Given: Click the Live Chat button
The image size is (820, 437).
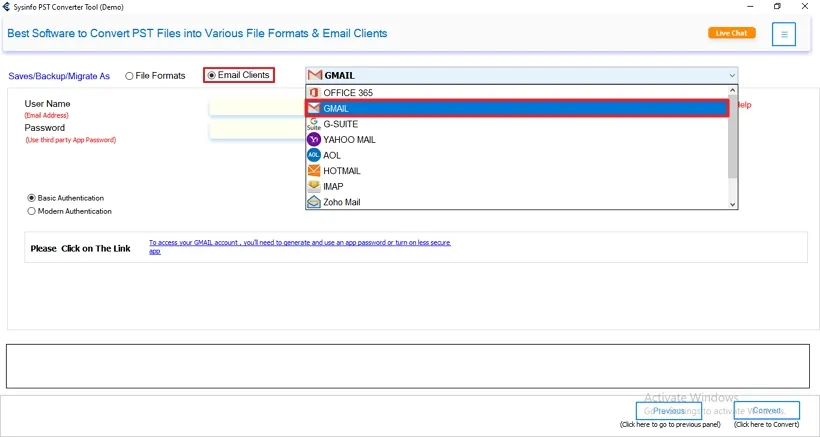Looking at the screenshot, I should [x=732, y=33].
